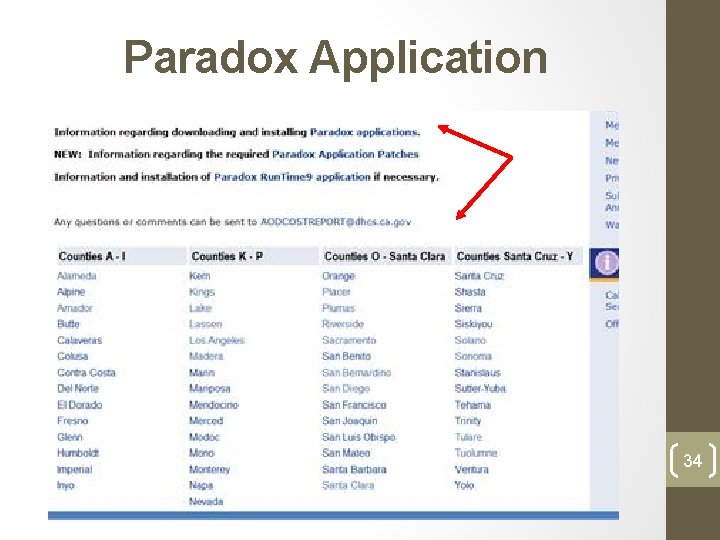720x540 pixels.
Task: Select Tehama county
Action: (x=473, y=405)
